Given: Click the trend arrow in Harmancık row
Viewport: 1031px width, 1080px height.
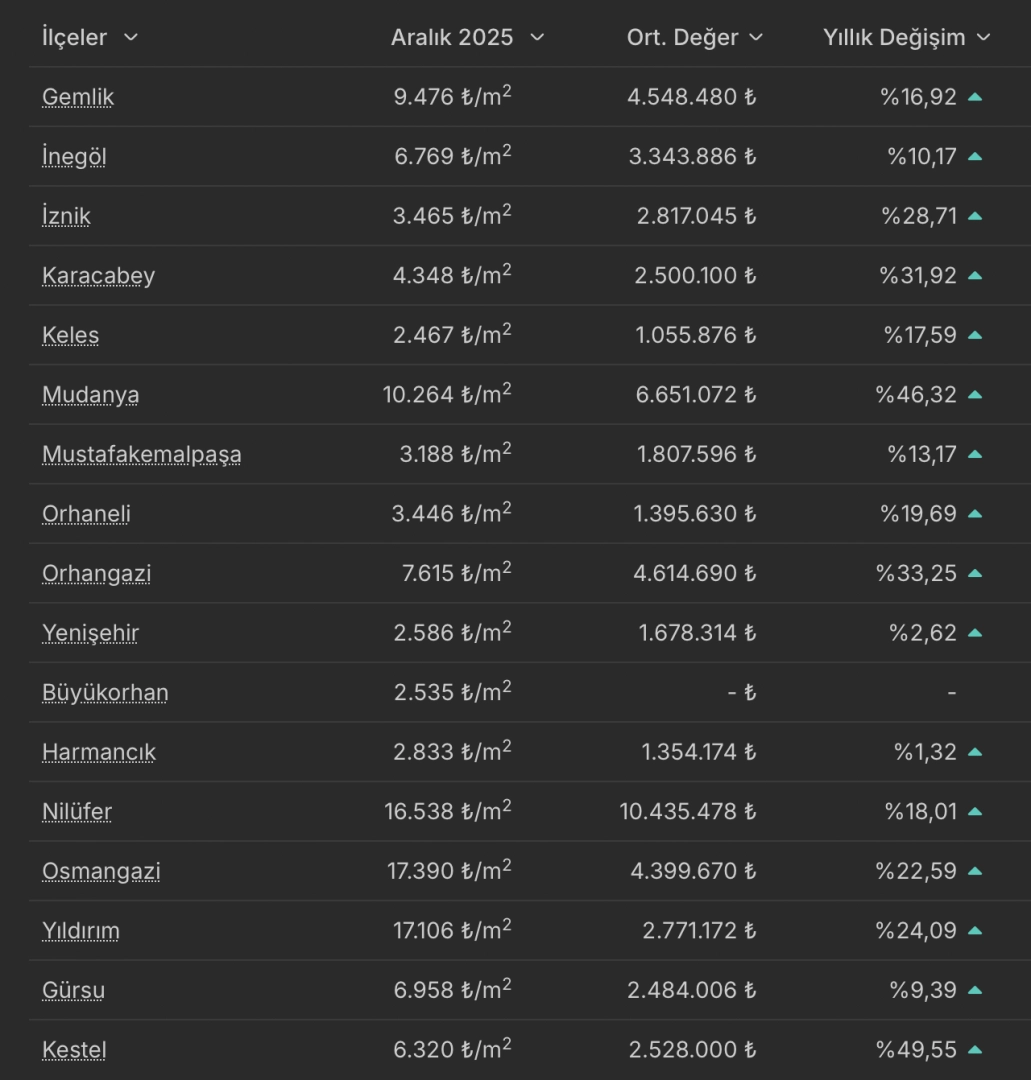Looking at the screenshot, I should (975, 752).
